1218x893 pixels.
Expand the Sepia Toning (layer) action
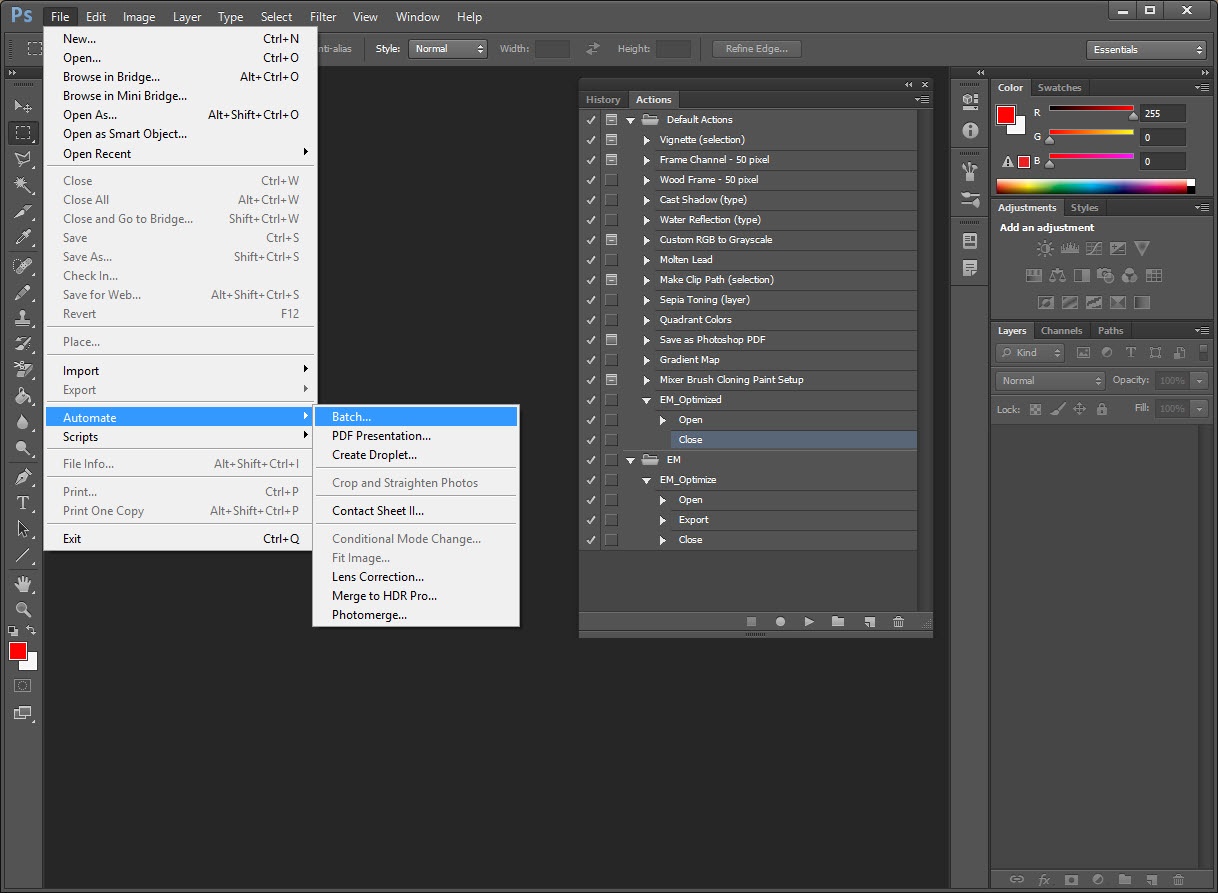pos(647,300)
